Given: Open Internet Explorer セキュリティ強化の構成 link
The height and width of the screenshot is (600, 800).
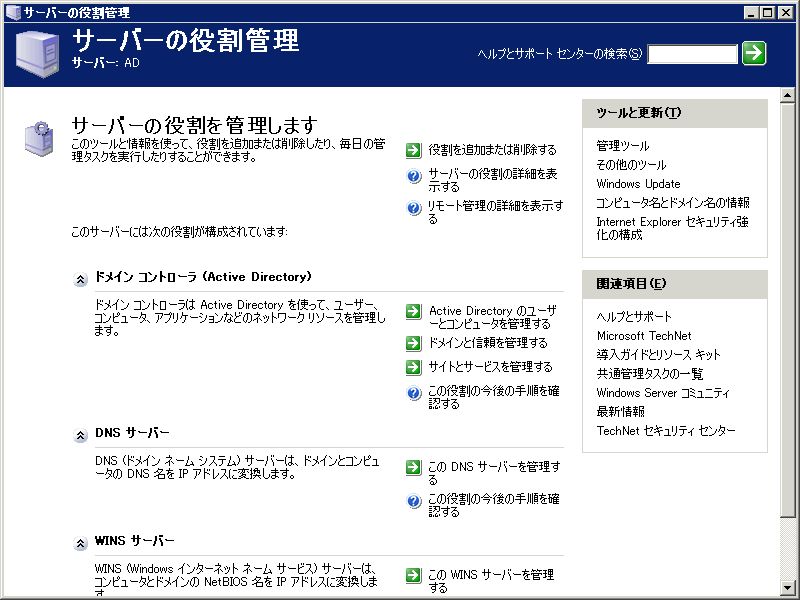Looking at the screenshot, I should [x=672, y=228].
